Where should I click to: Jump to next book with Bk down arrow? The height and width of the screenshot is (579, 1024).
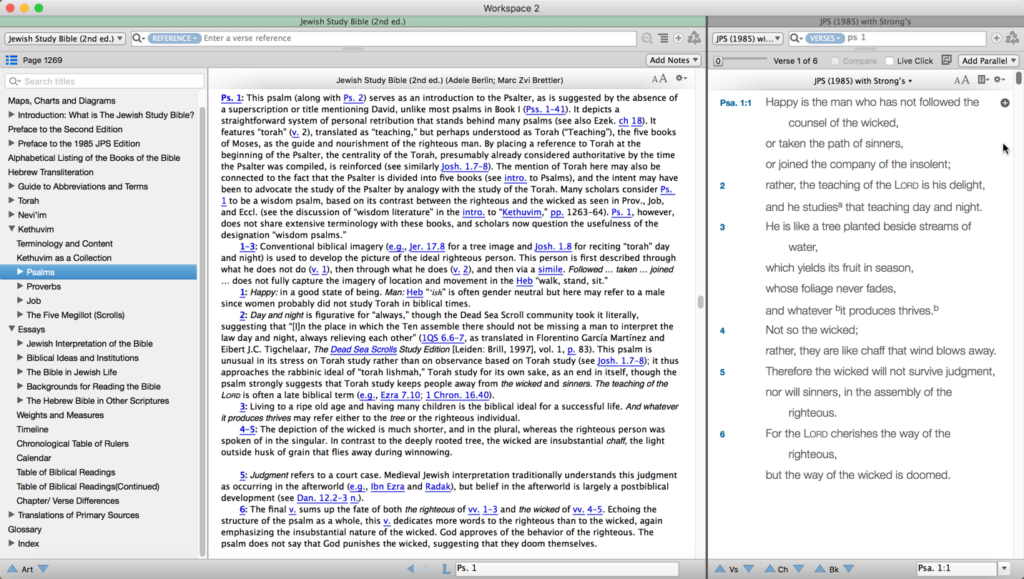848,569
